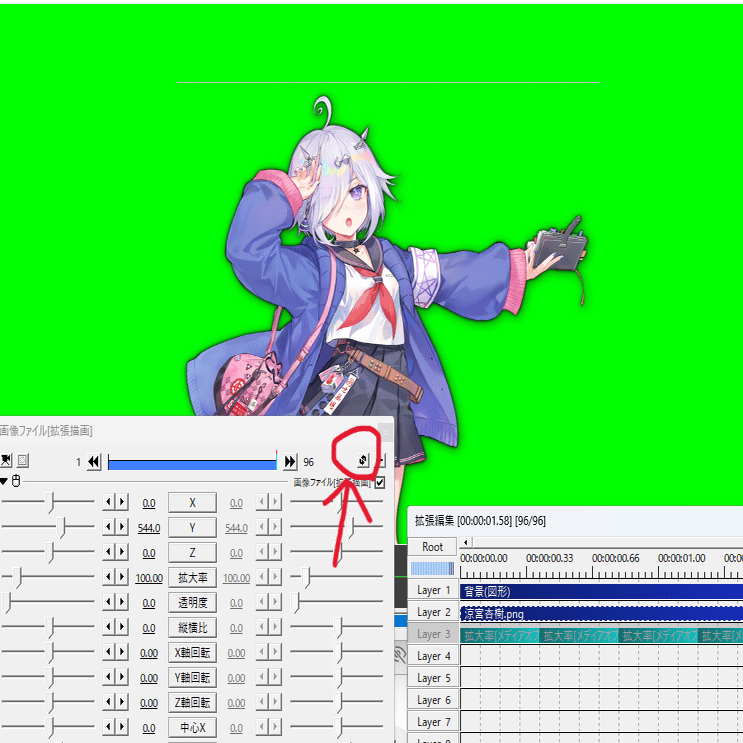Increase Y軸回転 start value with right arrow
This screenshot has height=743, width=743.
(x=122, y=677)
